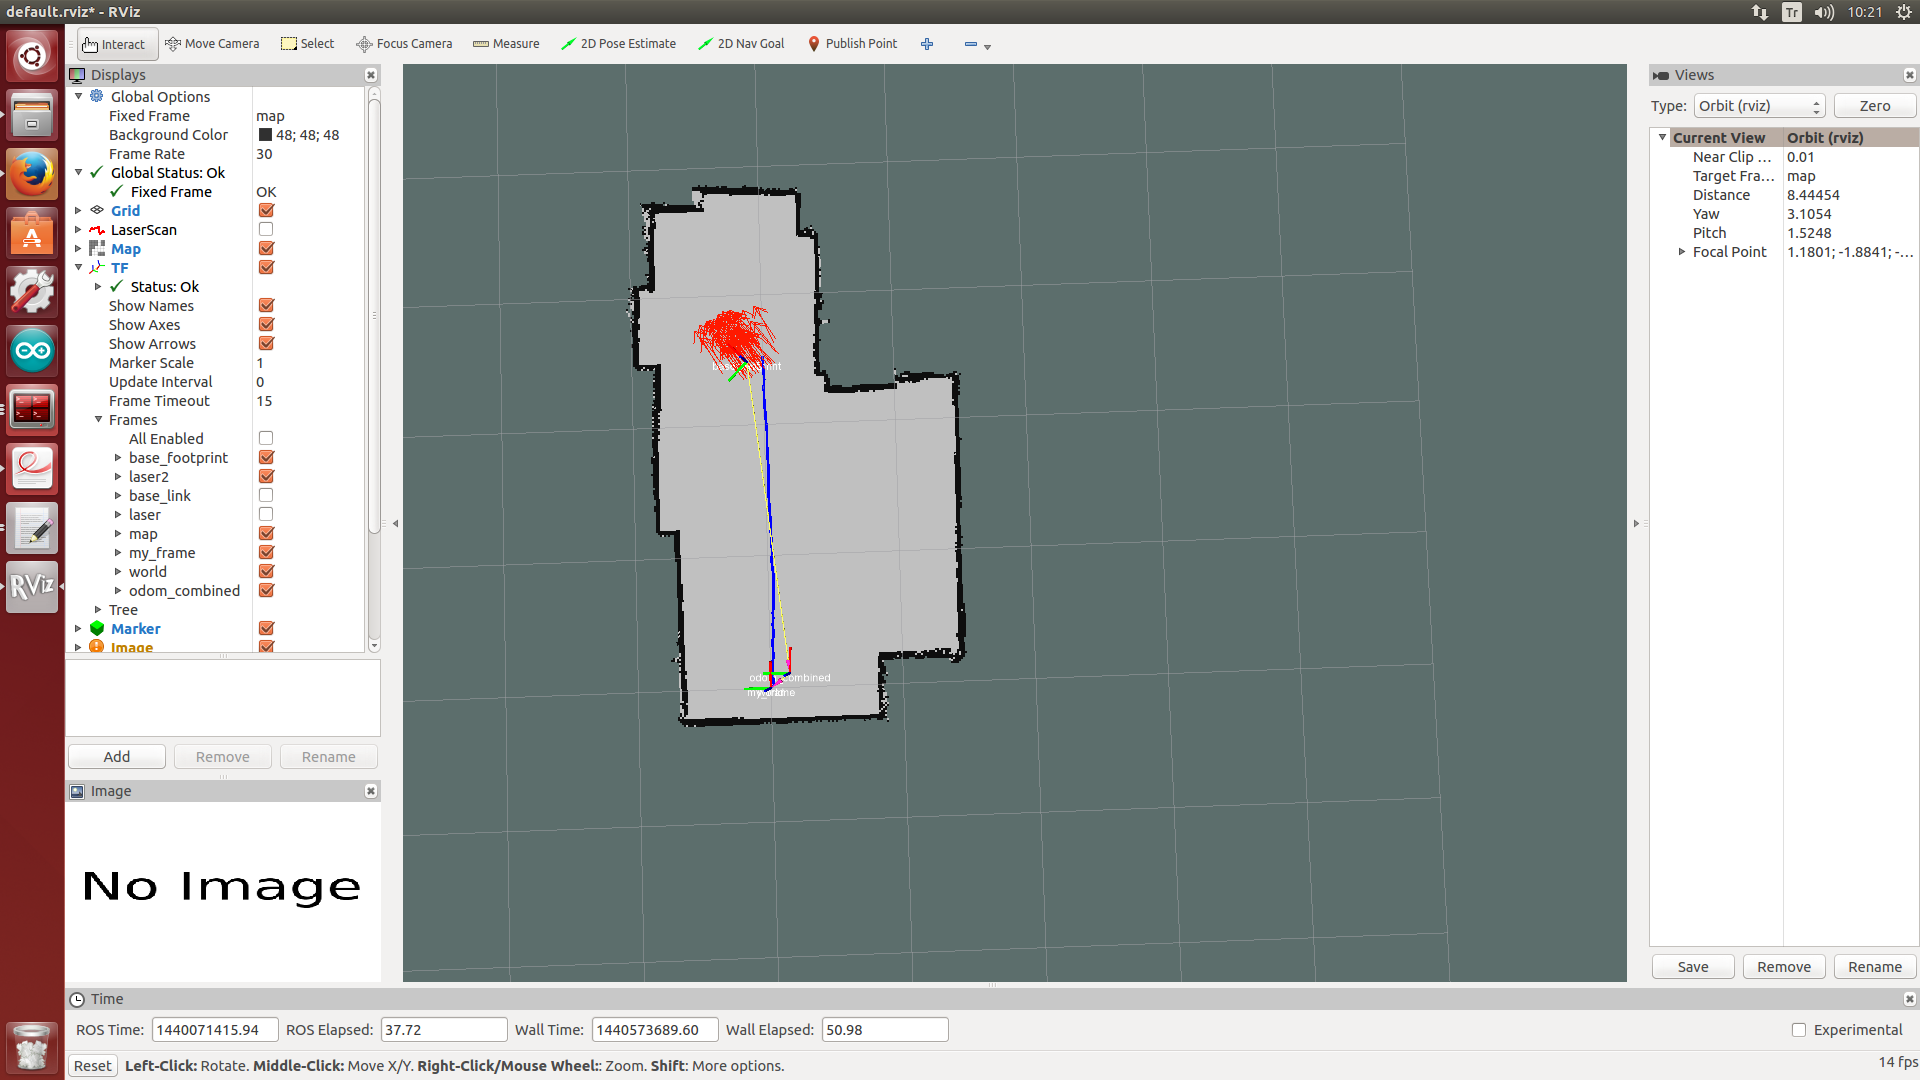Expand the Tree node under TF
The height and width of the screenshot is (1080, 1920).
(x=99, y=610)
